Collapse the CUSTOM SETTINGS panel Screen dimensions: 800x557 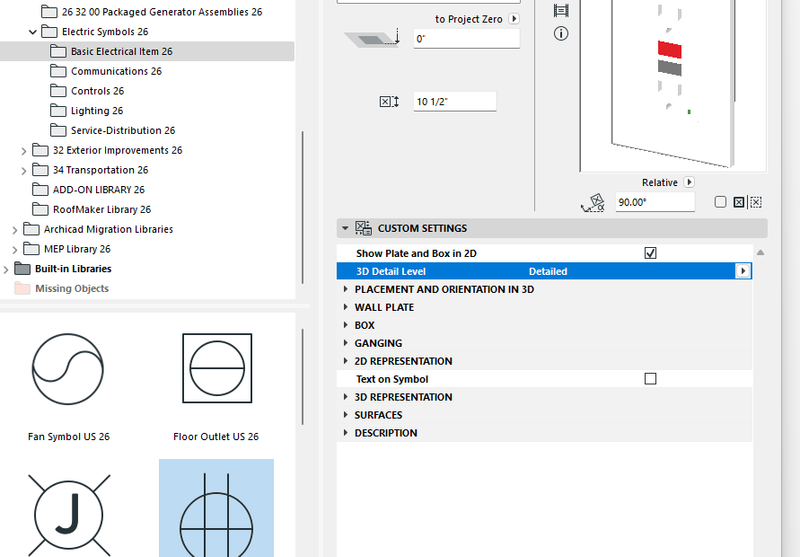point(345,228)
